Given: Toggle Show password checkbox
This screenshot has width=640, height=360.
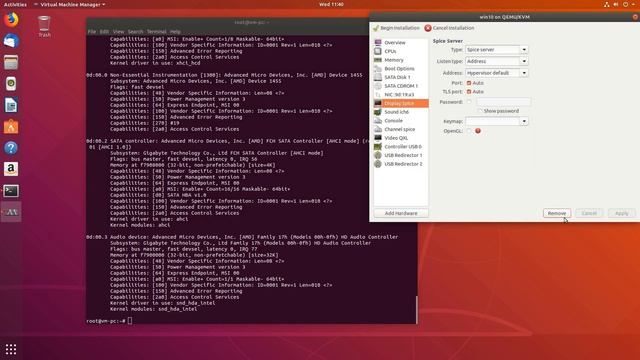Looking at the screenshot, I should 480,111.
